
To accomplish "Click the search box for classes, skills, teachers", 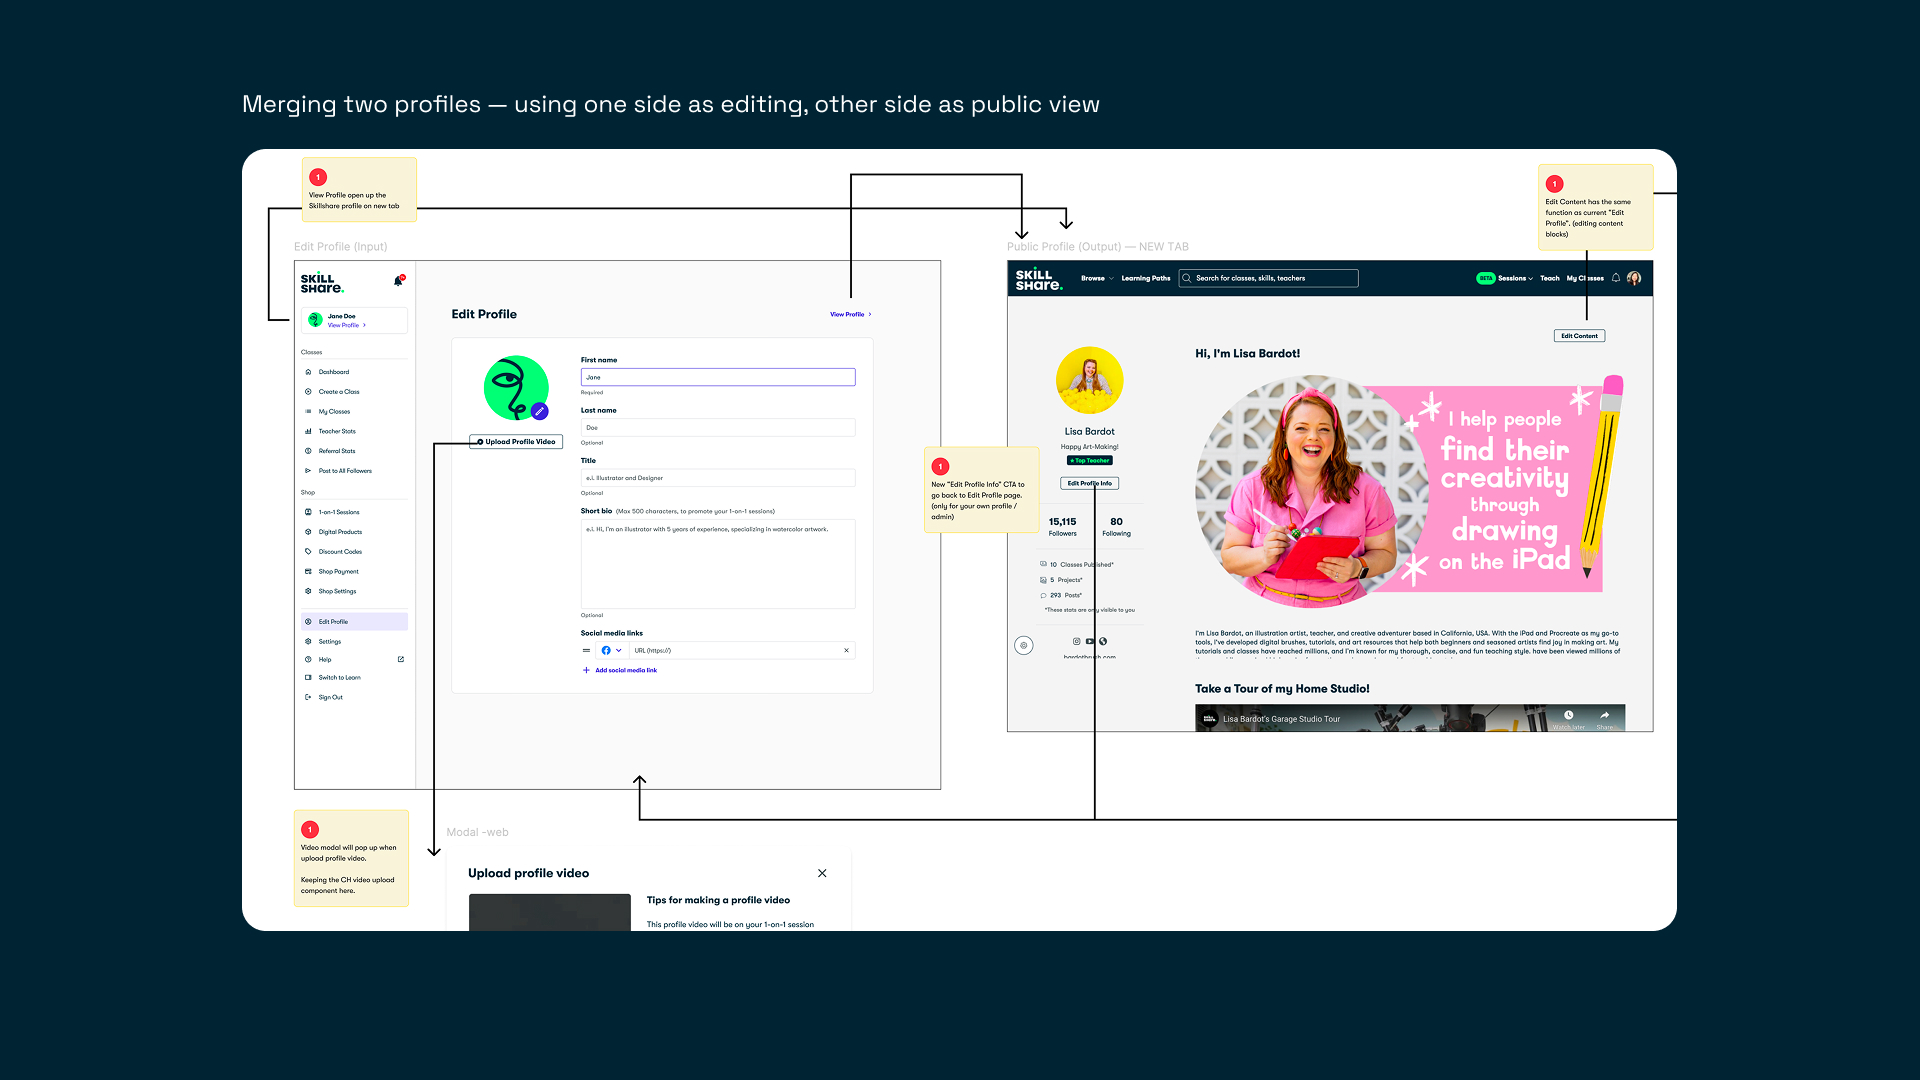I will pos(1268,279).
